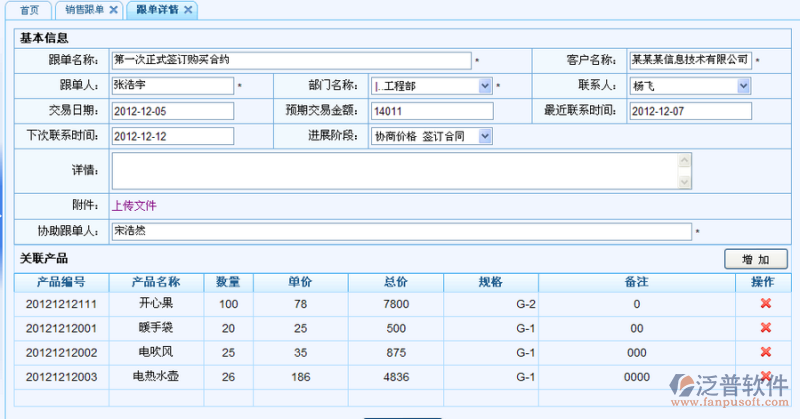The image size is (800, 419).
Task: Switch to the 首页 tab
Action: coord(29,10)
